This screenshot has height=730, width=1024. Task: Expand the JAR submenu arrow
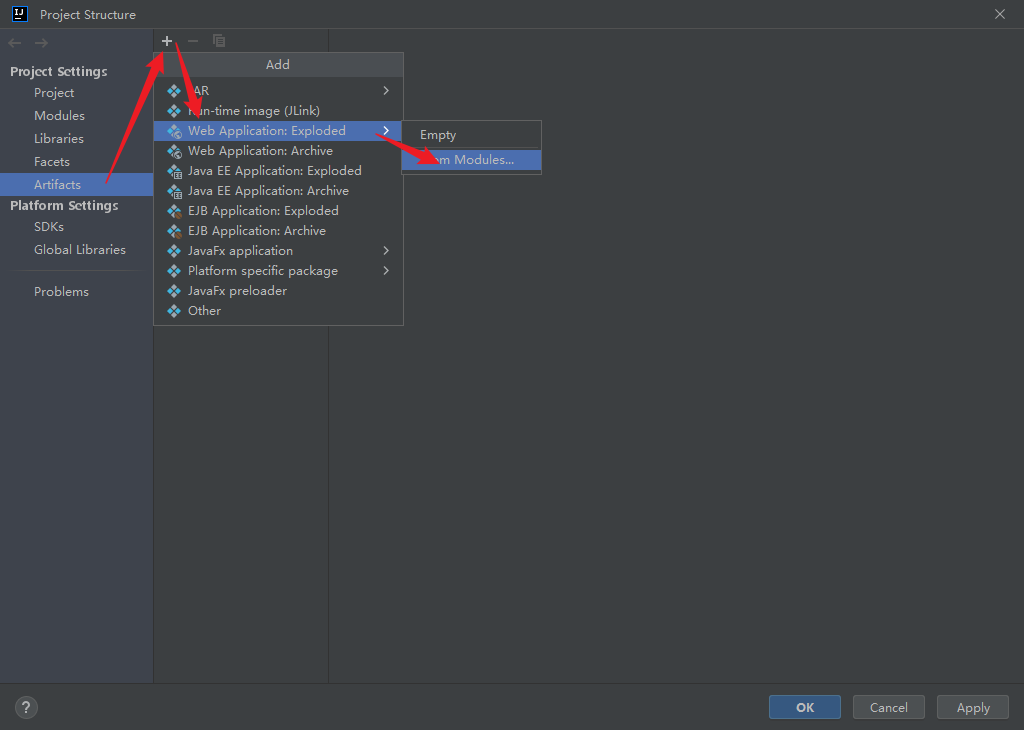pyautogui.click(x=386, y=91)
